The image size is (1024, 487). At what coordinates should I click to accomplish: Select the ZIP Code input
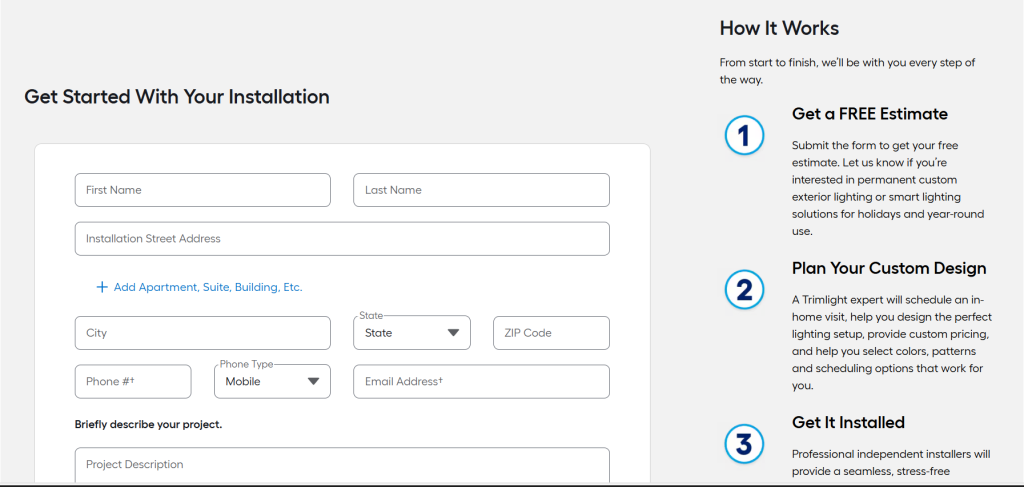(551, 333)
